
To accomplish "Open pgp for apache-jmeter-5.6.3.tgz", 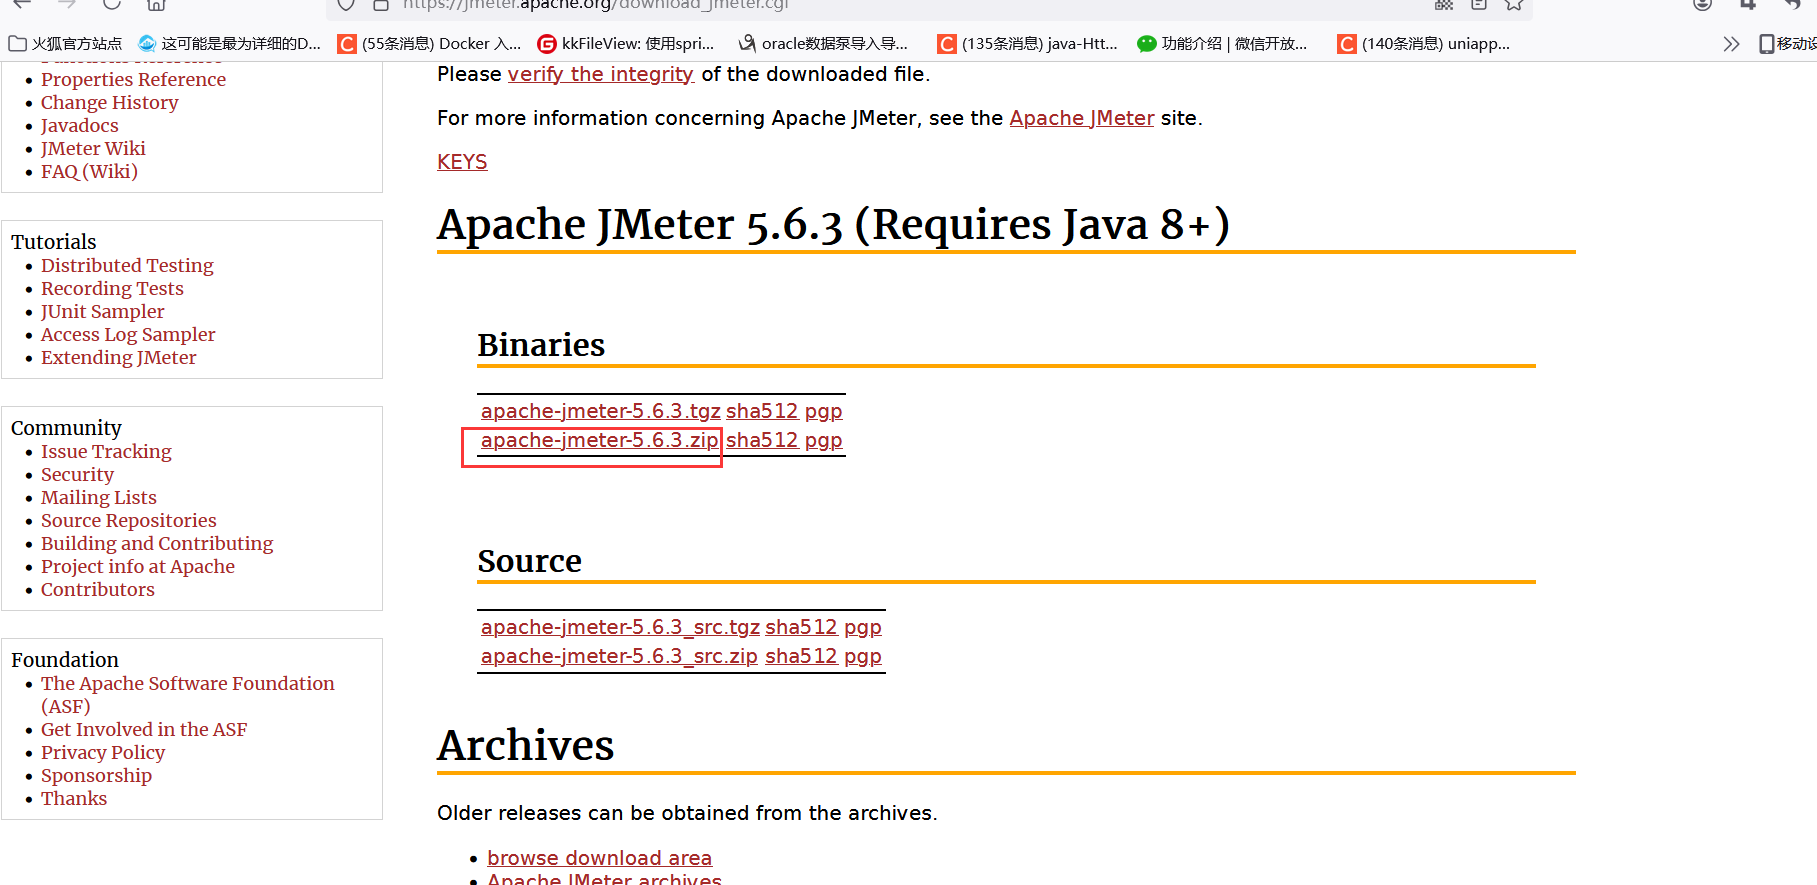I will click(x=823, y=411).
